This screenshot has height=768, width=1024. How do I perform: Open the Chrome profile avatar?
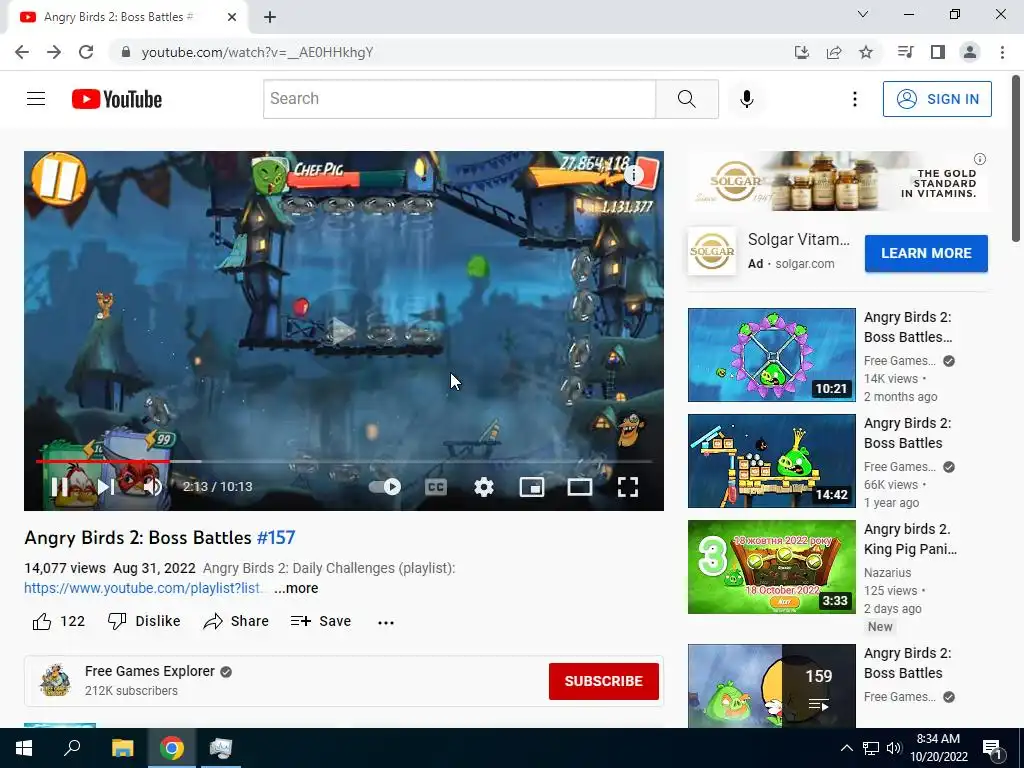970,52
